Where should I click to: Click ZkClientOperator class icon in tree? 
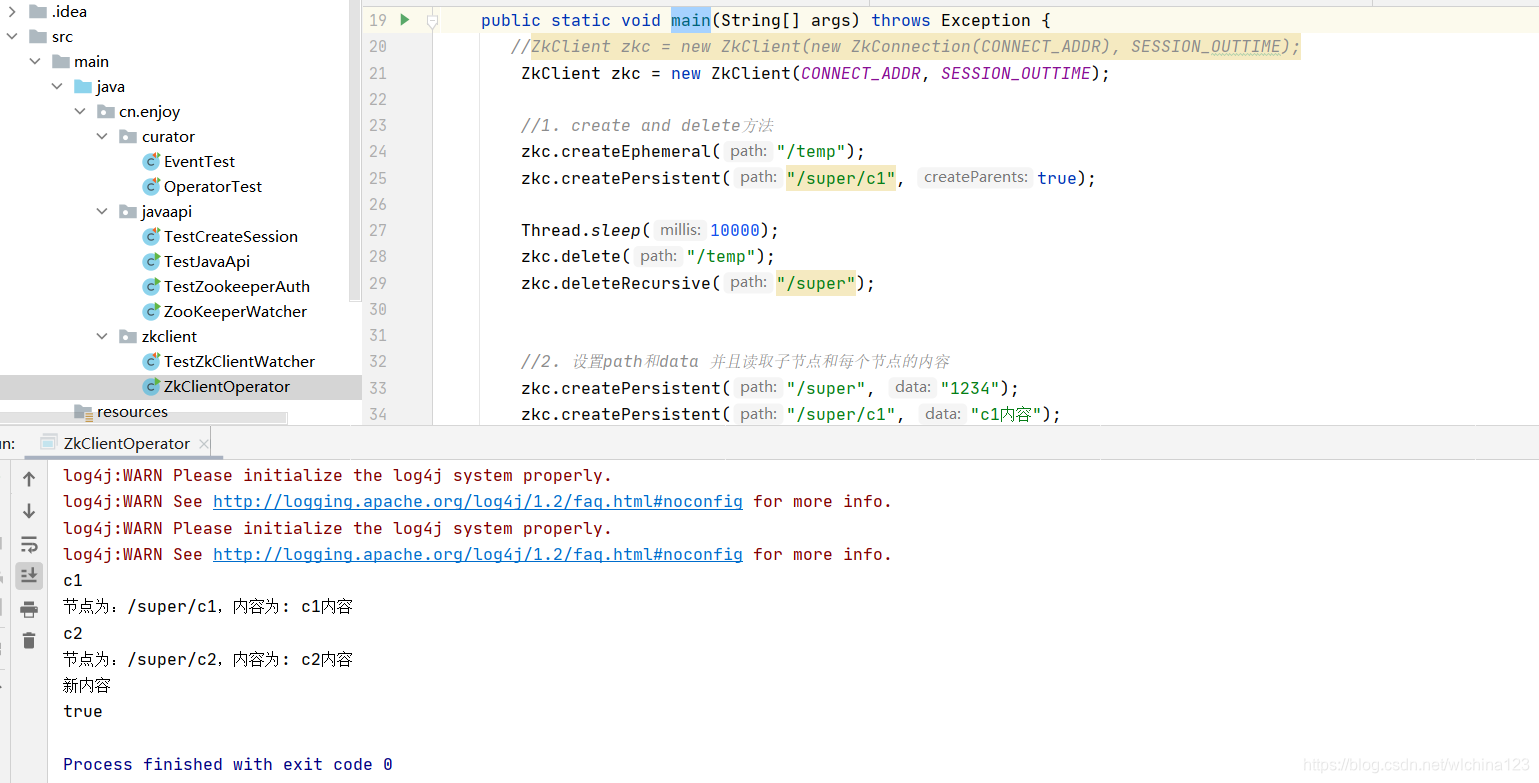151,386
